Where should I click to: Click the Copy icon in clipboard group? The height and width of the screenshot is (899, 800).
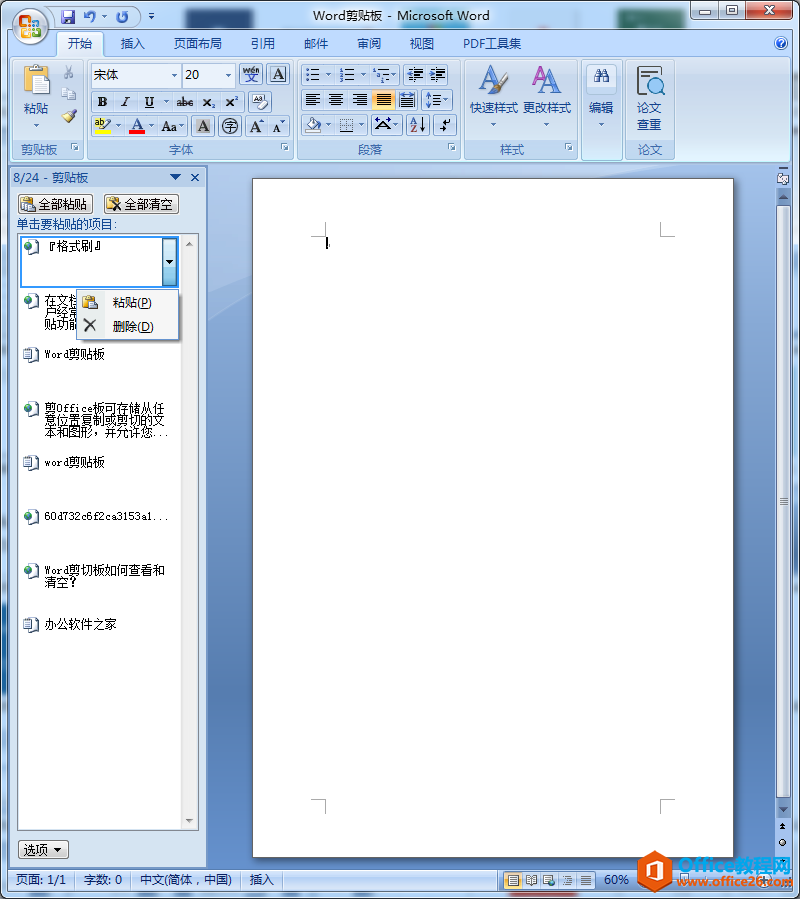[x=69, y=93]
